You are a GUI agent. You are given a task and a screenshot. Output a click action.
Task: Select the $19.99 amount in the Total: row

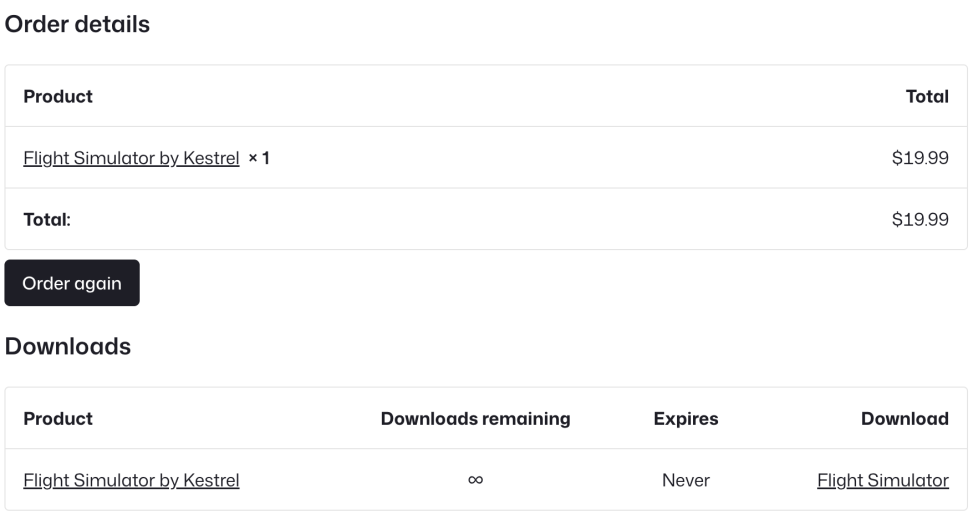pos(920,219)
